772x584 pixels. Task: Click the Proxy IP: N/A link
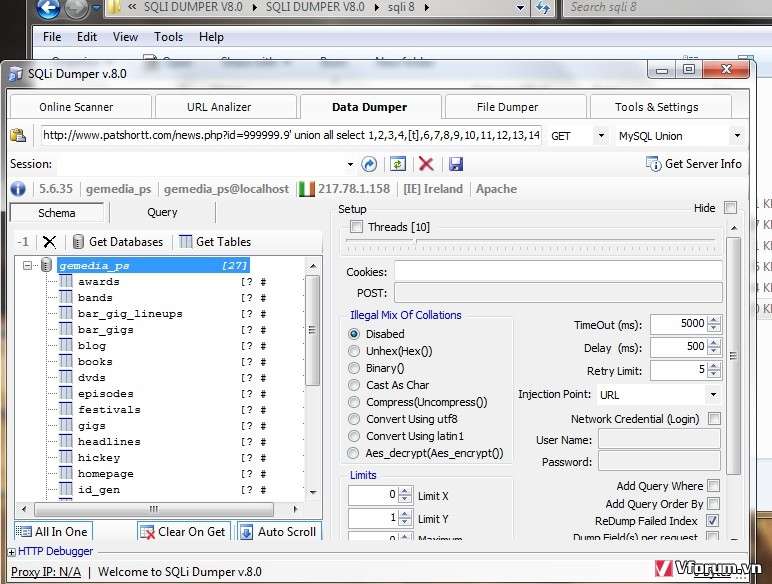[46, 572]
